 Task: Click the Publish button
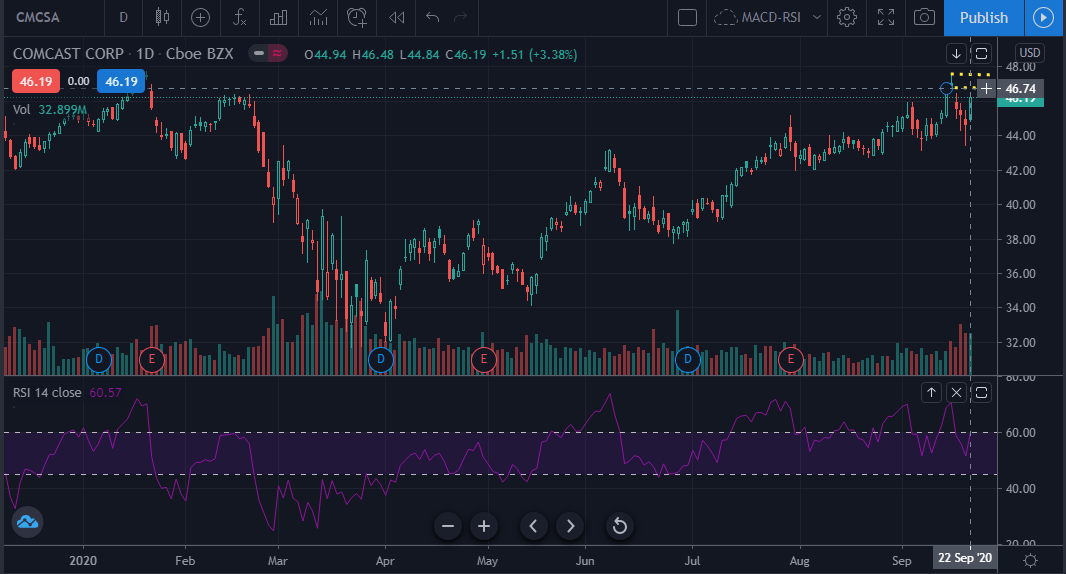click(983, 17)
